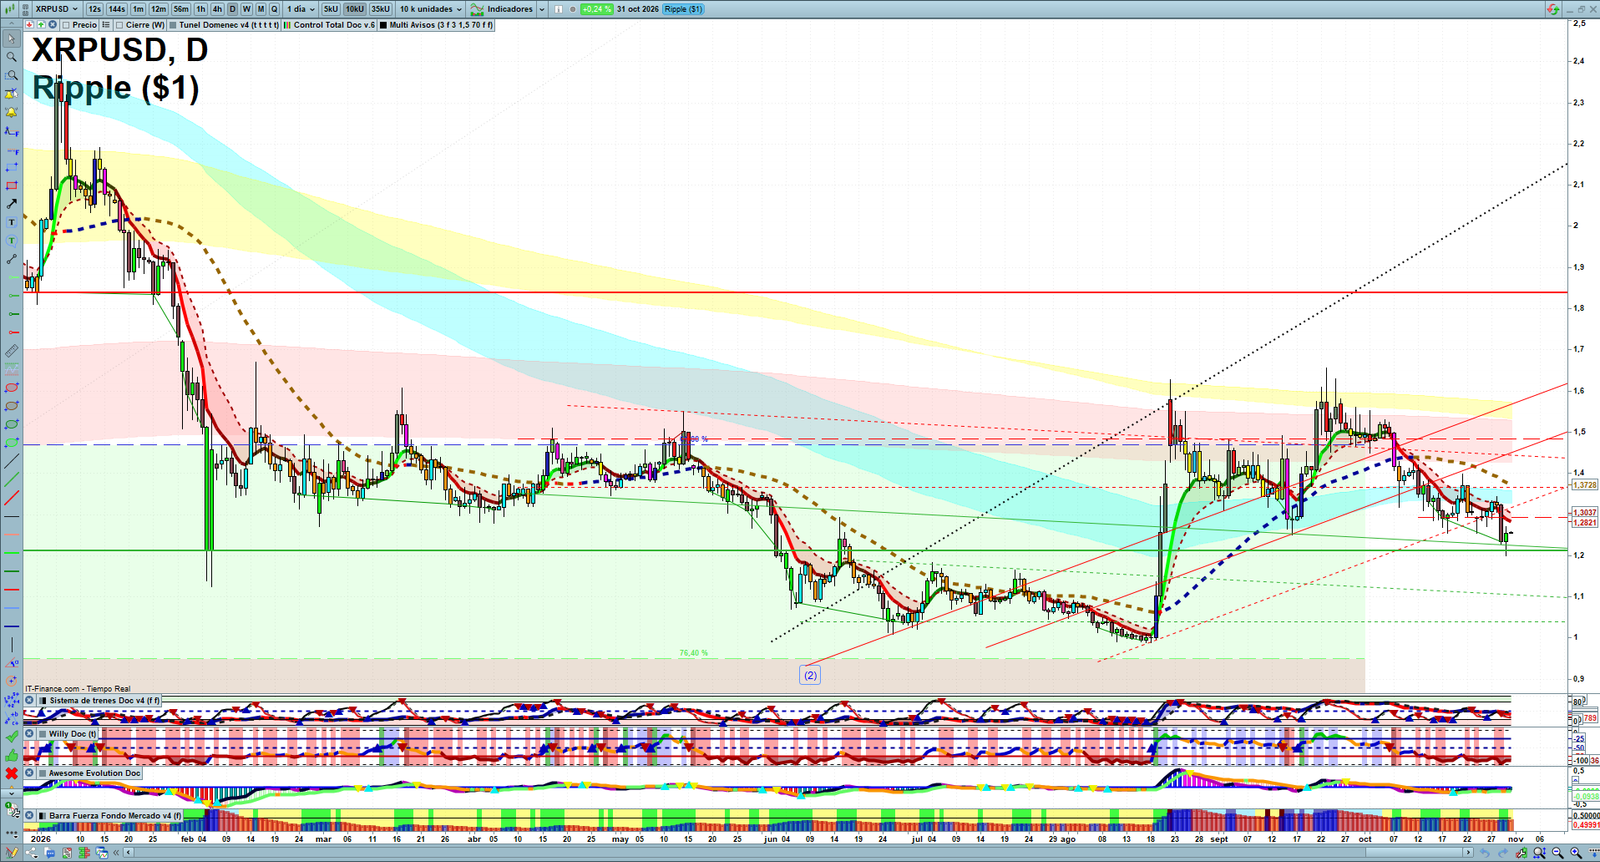Open the order book icon at bottom
This screenshot has width=1600, height=862.
click(x=84, y=852)
